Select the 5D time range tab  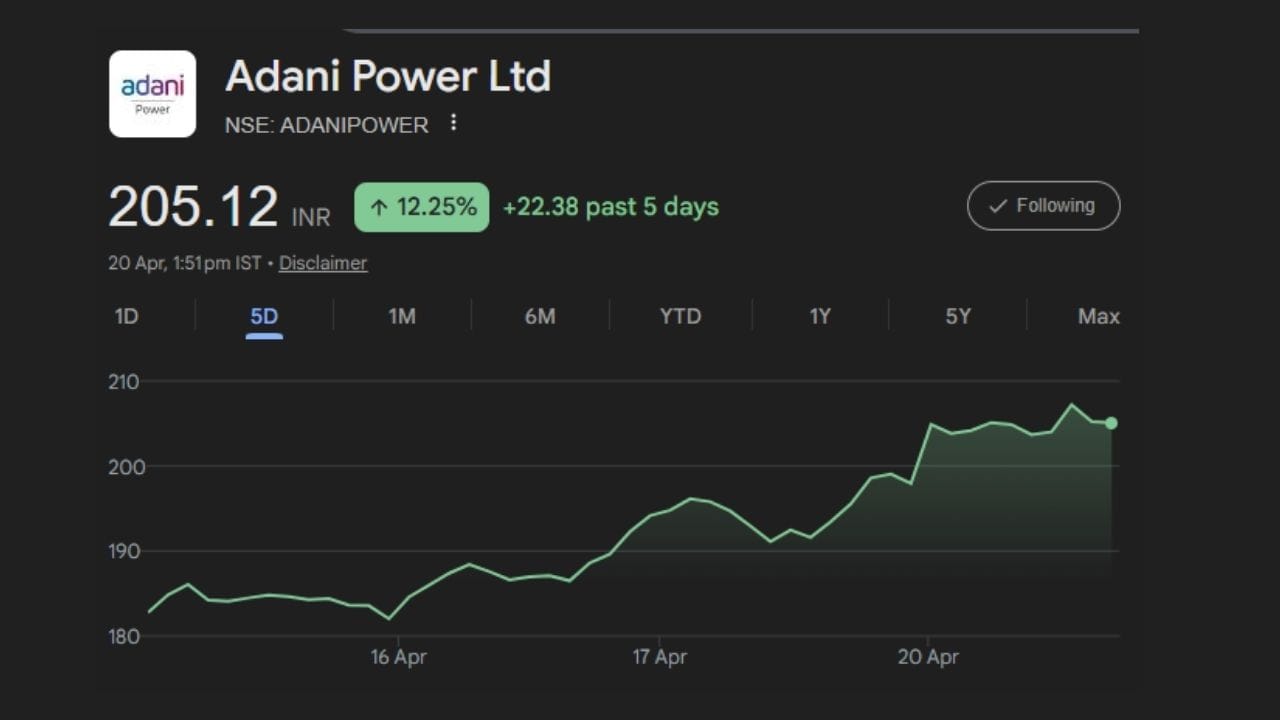coord(264,317)
